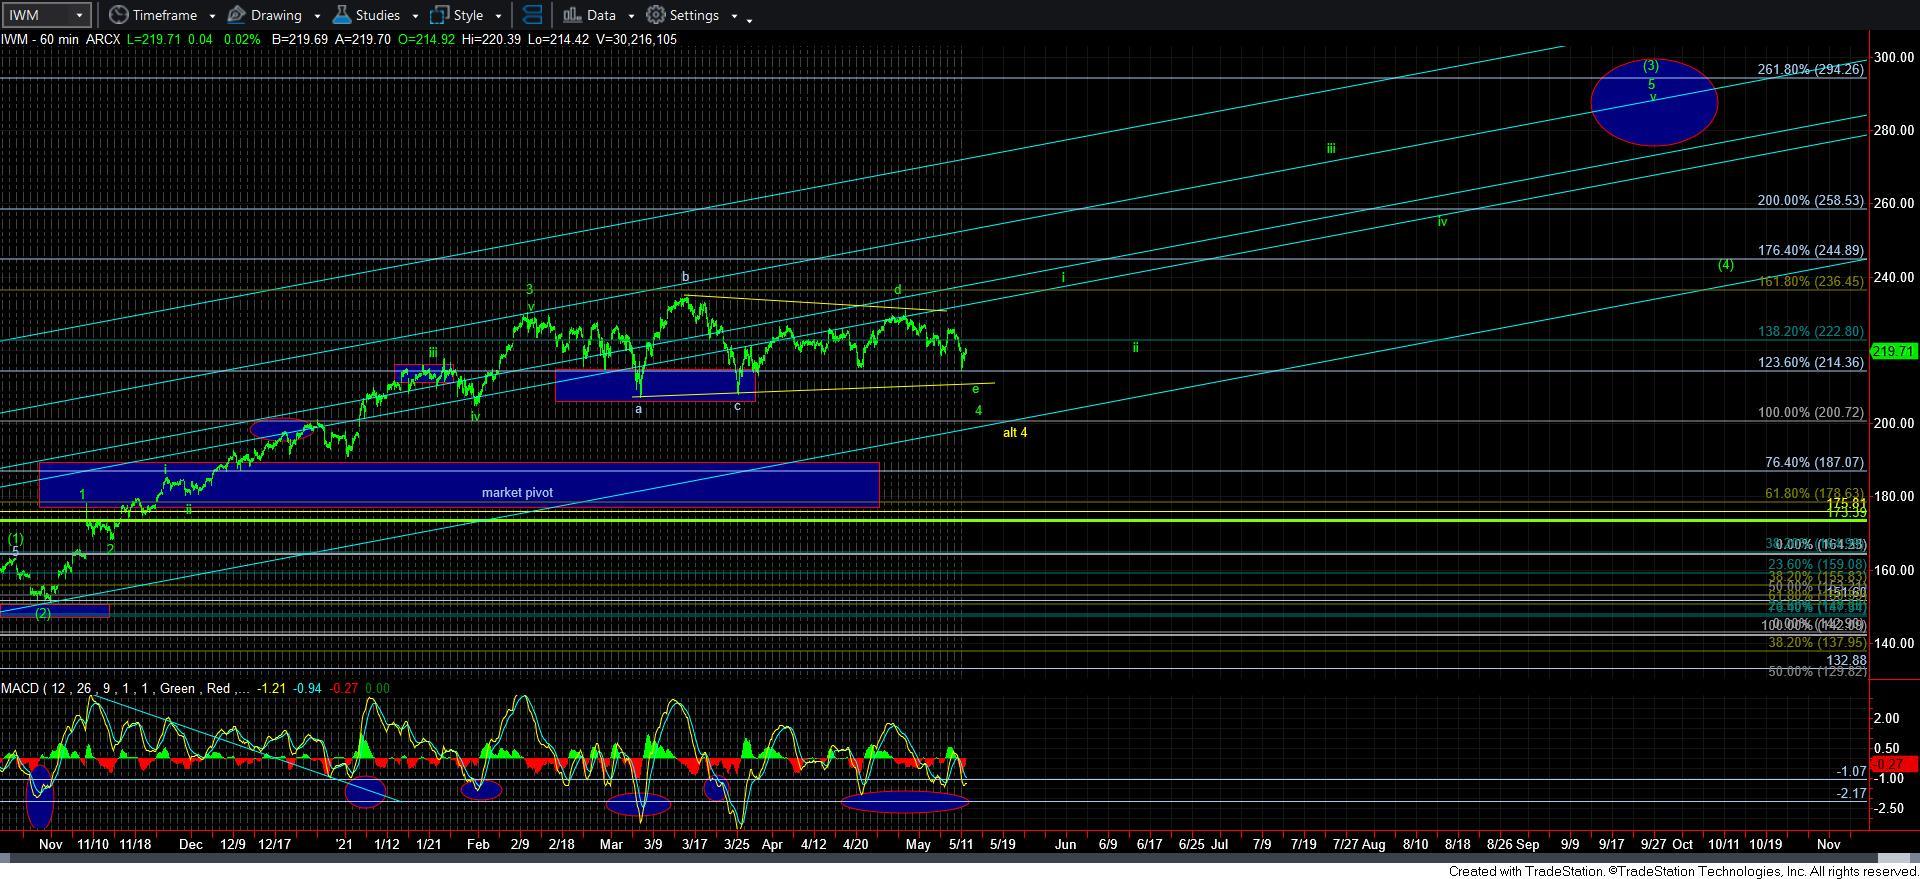1920x879 pixels.
Task: Open the Data toolbar button
Action: pyautogui.click(x=589, y=15)
